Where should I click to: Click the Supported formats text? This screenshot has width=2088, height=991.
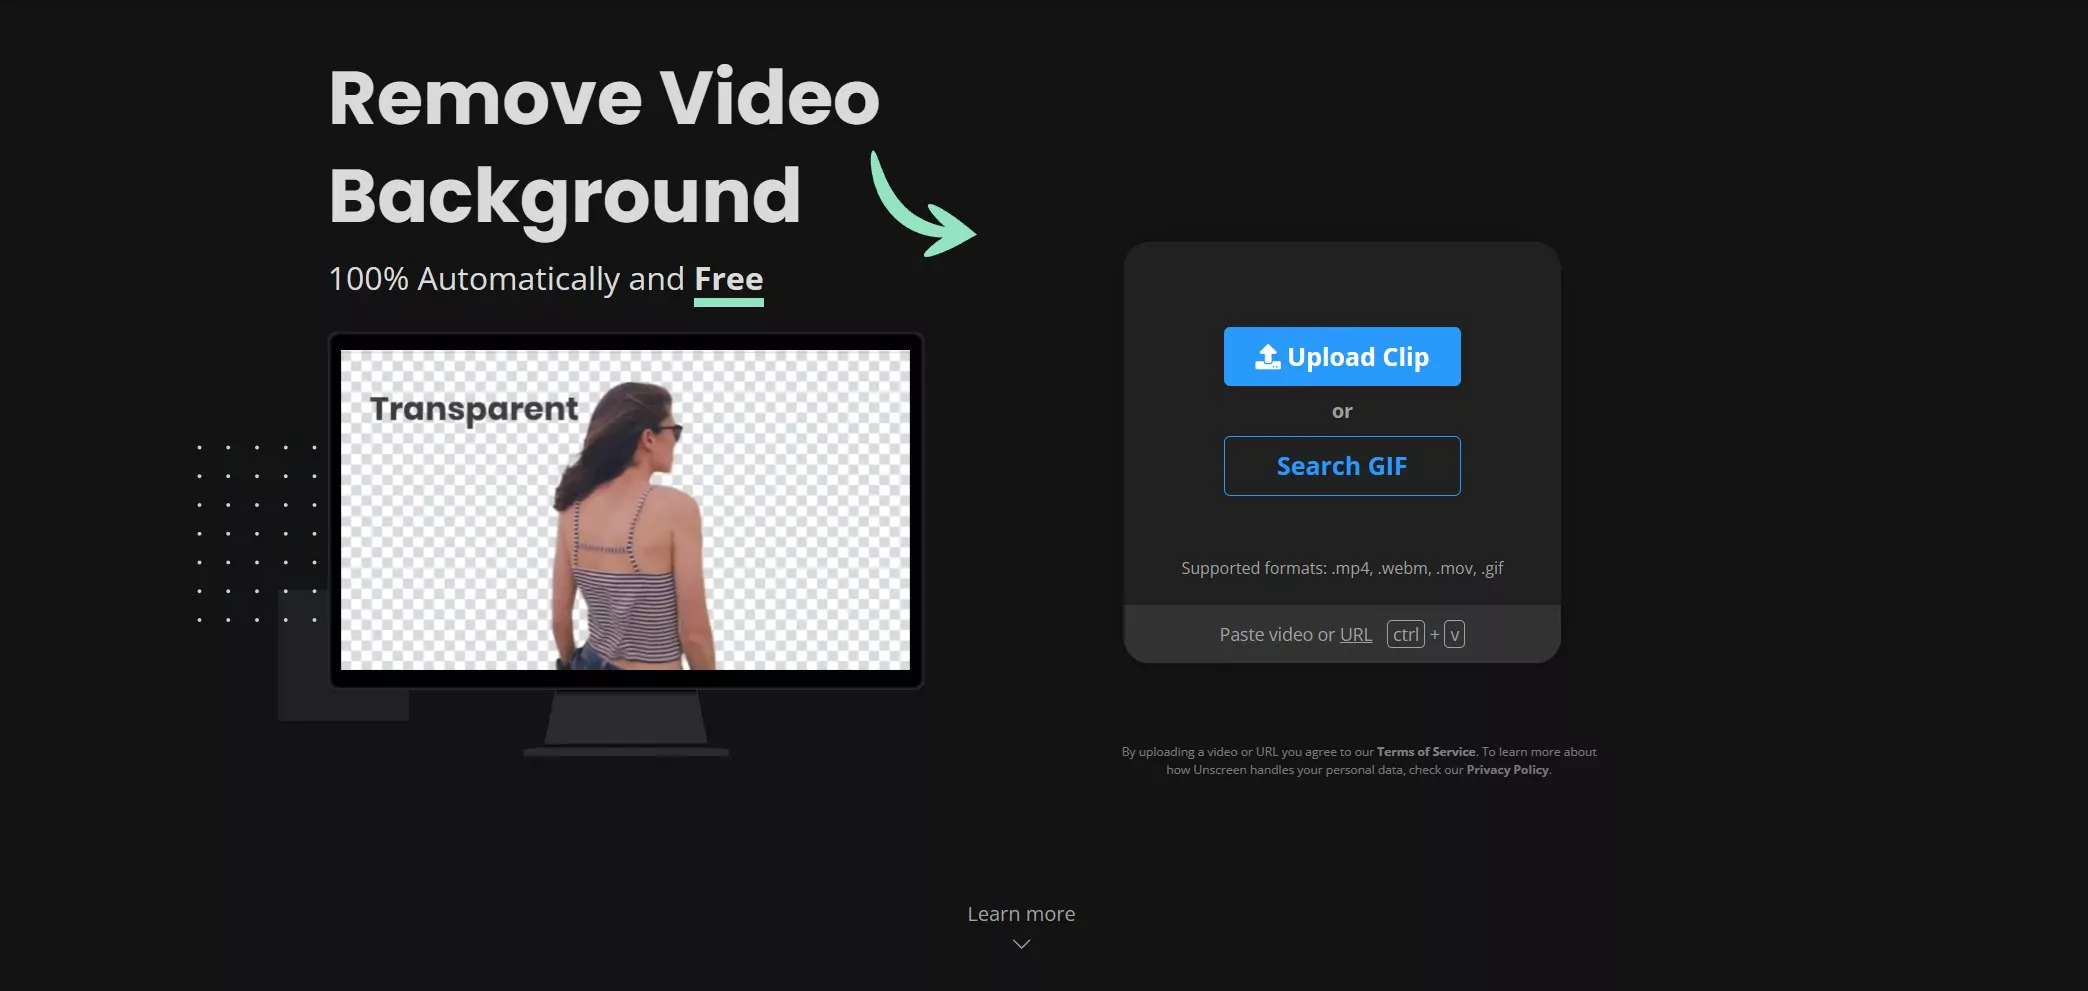pyautogui.click(x=1342, y=568)
